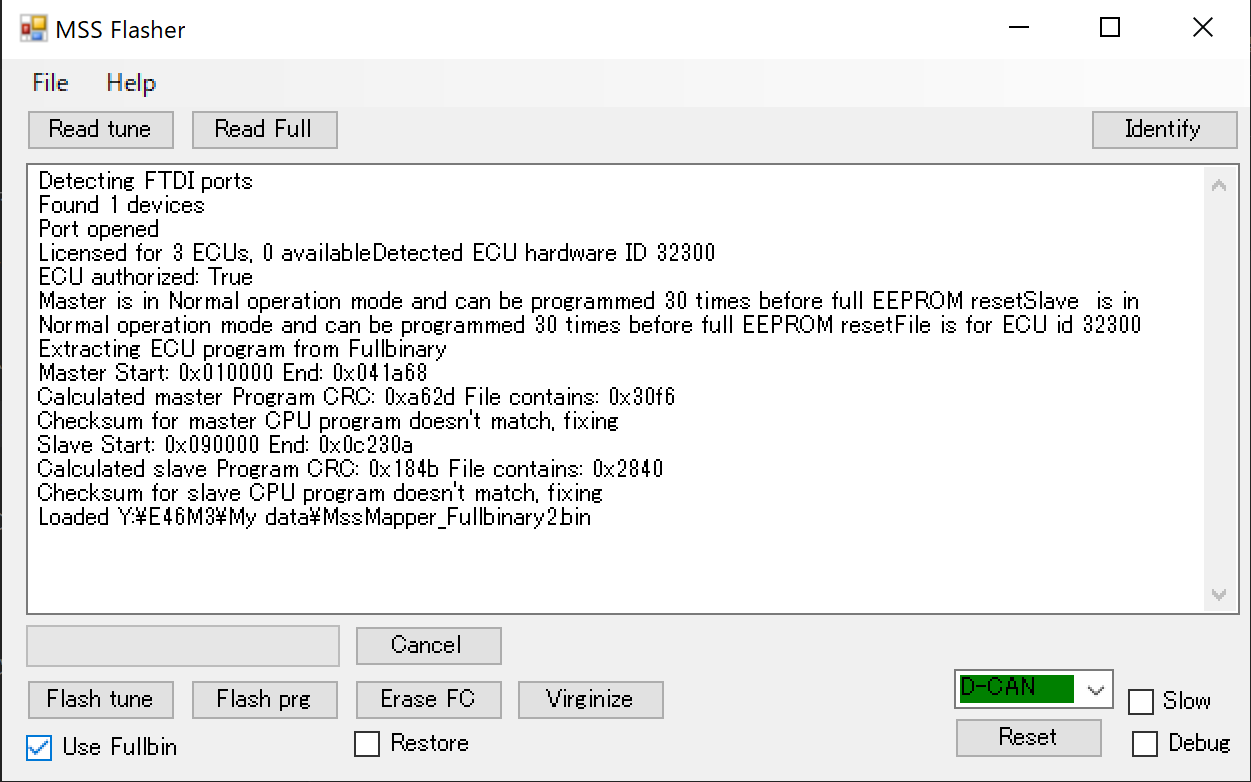Minimize the MSS Flasher window

tap(1016, 28)
